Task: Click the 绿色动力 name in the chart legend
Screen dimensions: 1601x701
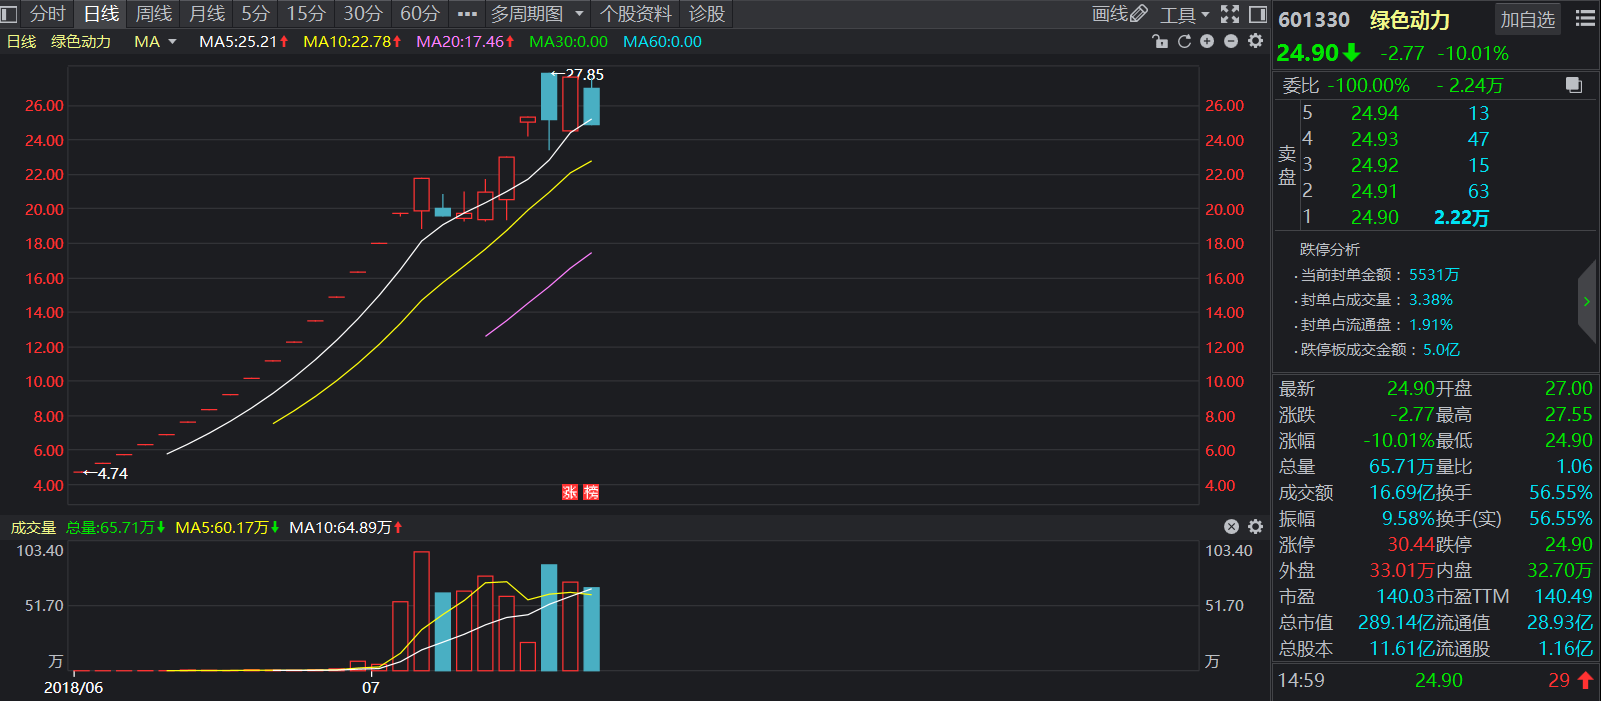Action: pos(81,42)
